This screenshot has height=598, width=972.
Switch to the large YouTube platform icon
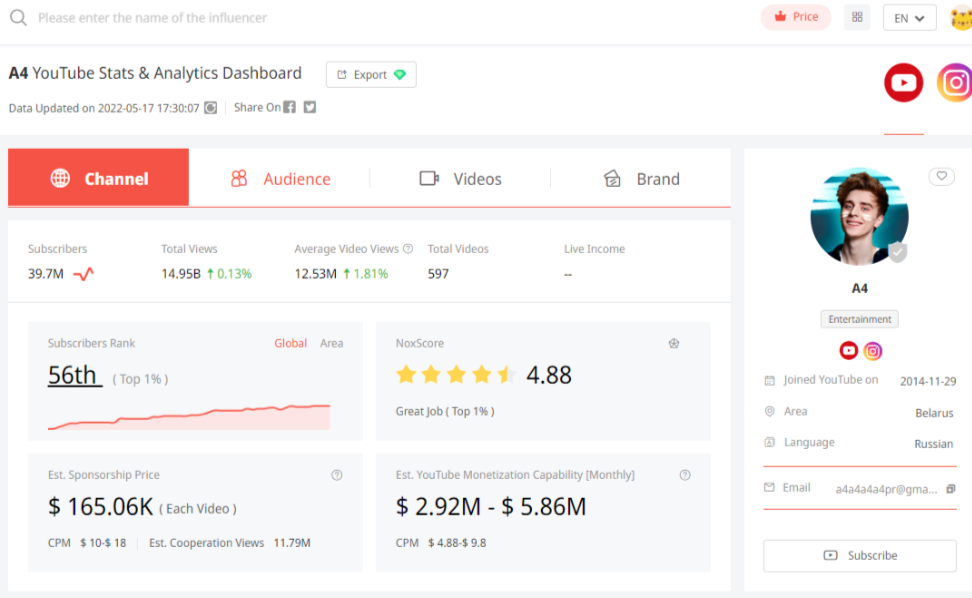903,82
